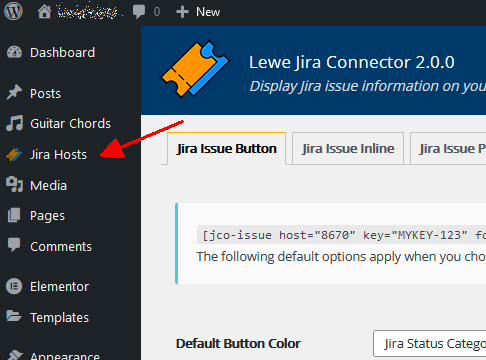Open the WordPress logo menu
Viewport: 486px width, 360px height.
coord(13,11)
